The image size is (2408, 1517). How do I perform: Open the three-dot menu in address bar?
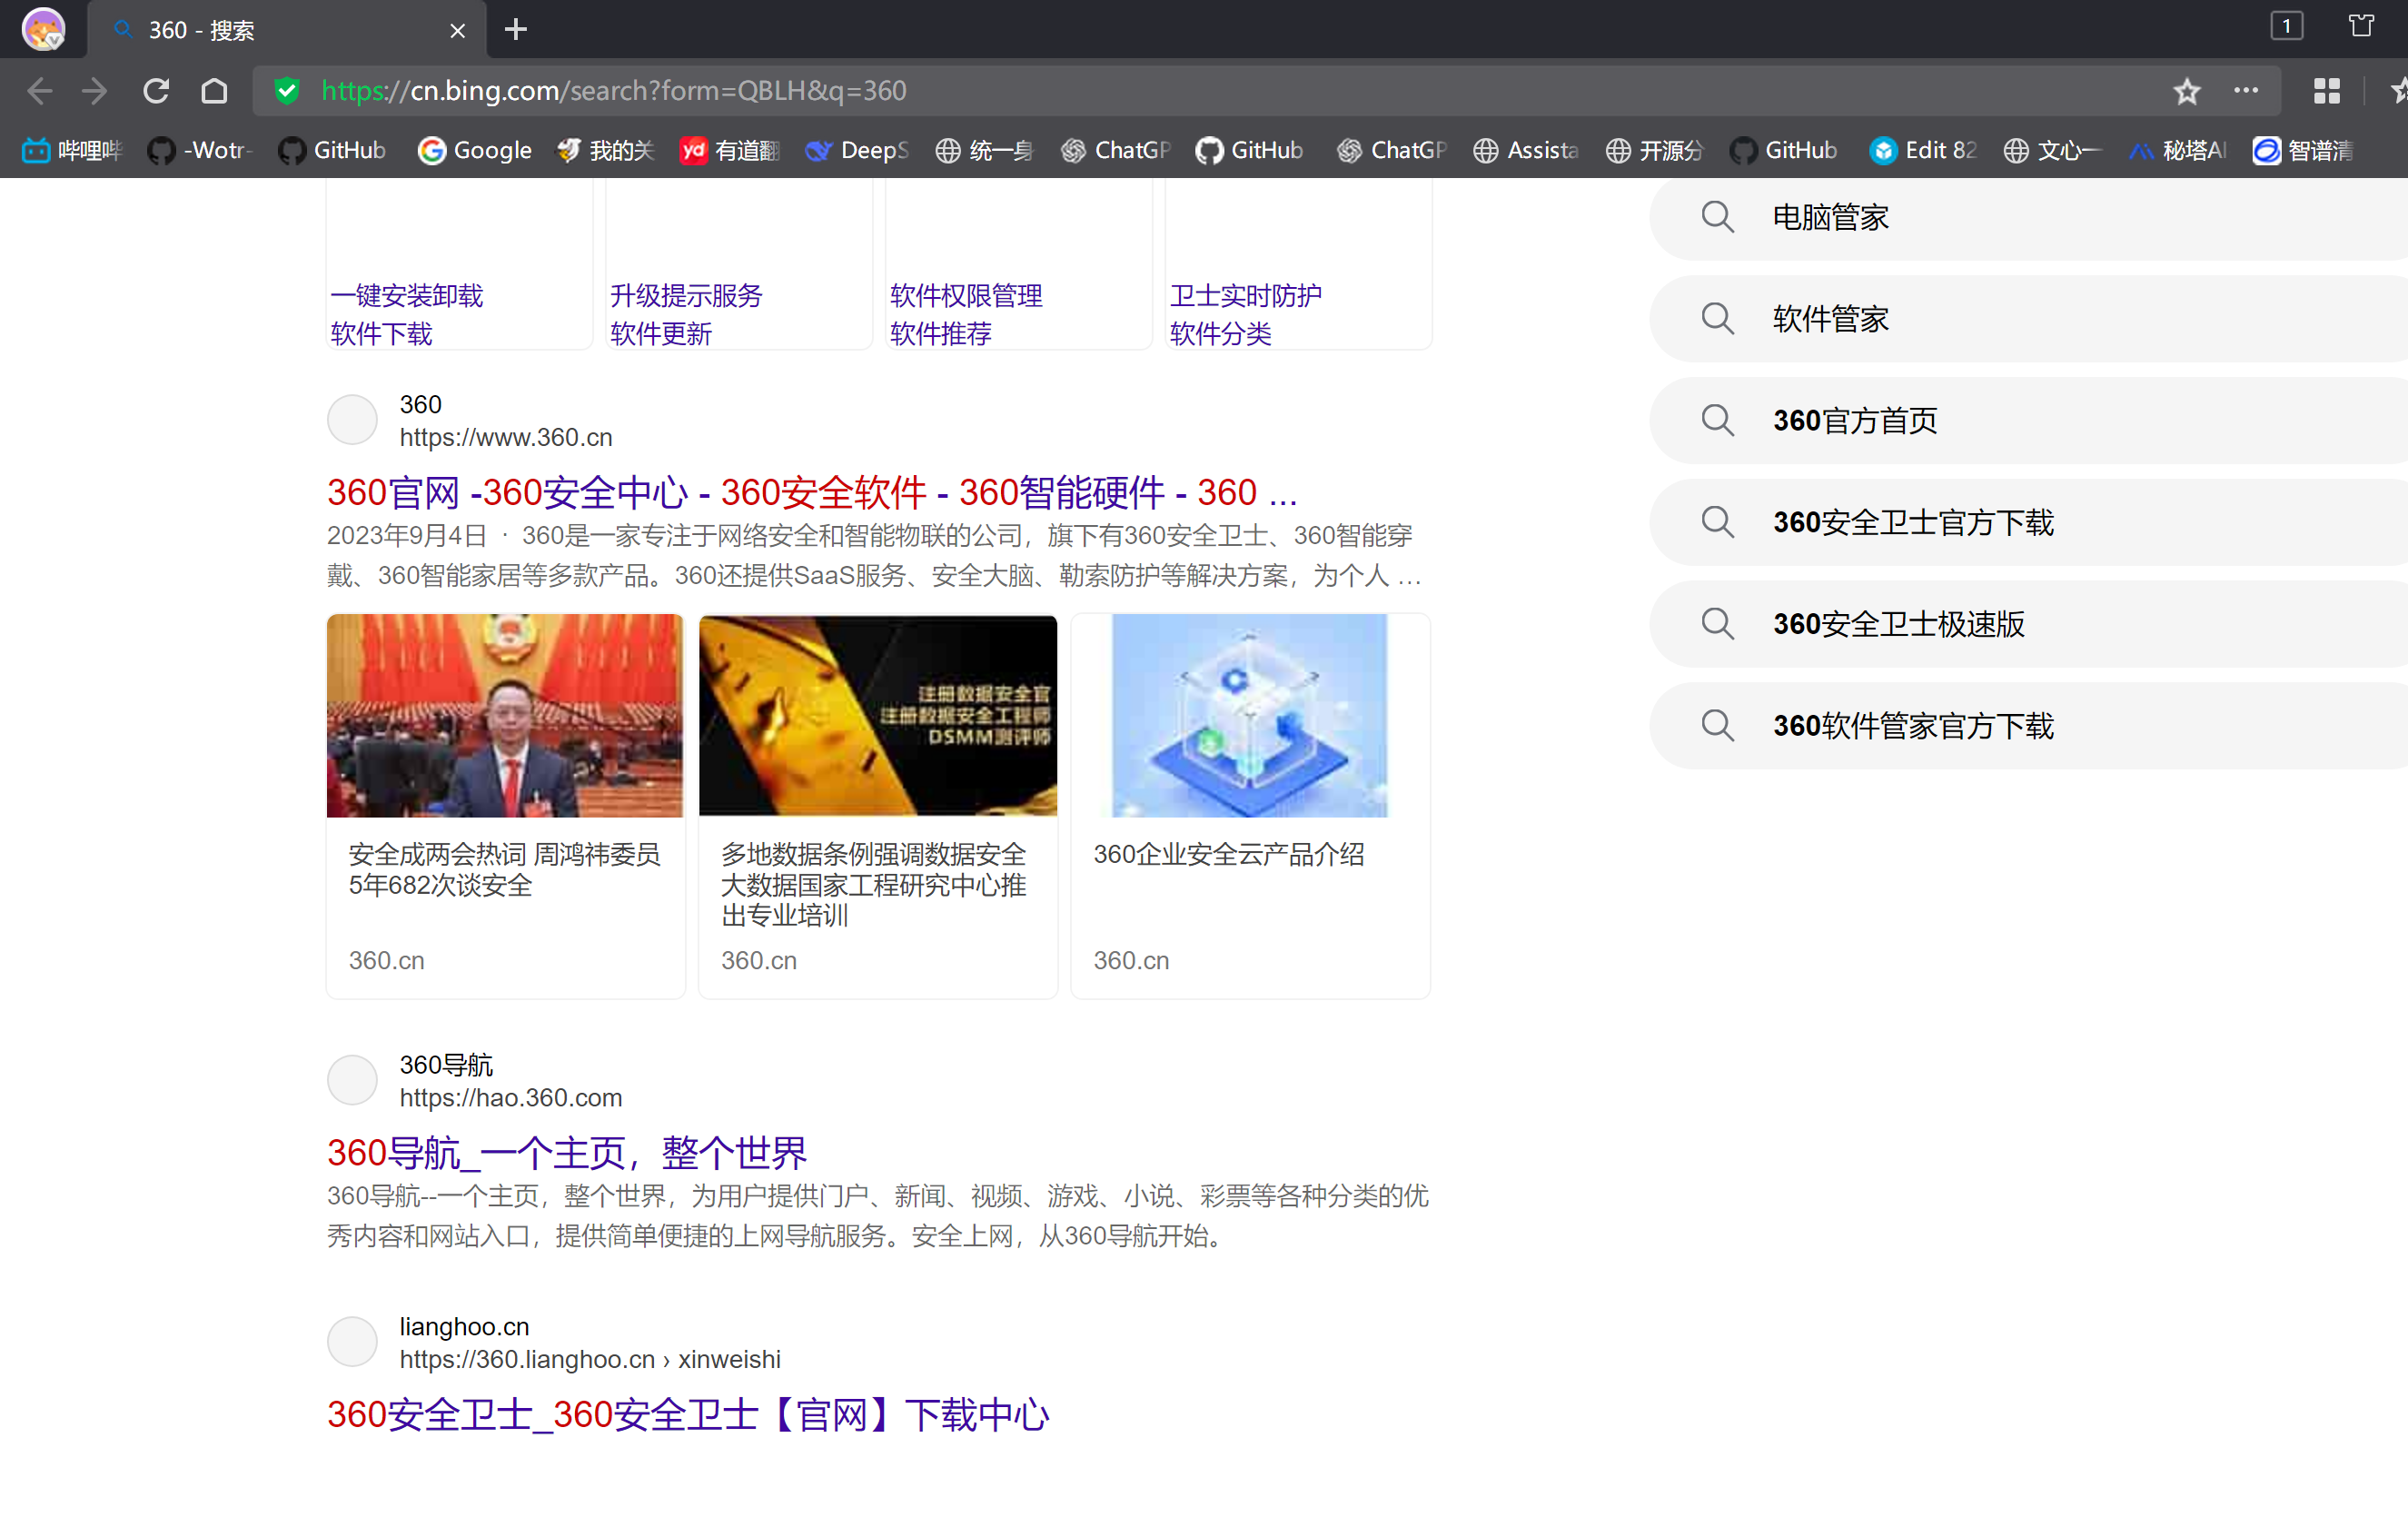[x=2246, y=91]
